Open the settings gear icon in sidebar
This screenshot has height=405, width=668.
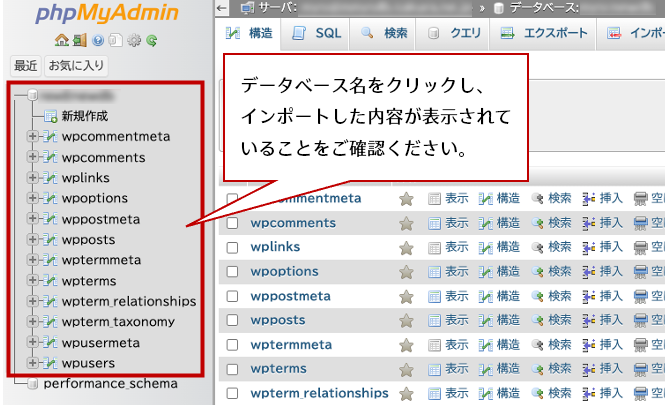(x=134, y=40)
